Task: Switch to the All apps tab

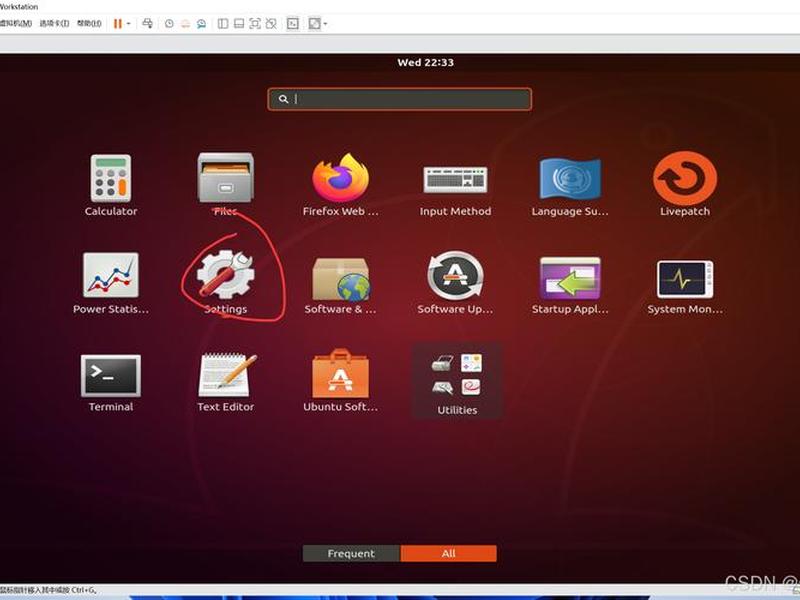Action: click(448, 554)
